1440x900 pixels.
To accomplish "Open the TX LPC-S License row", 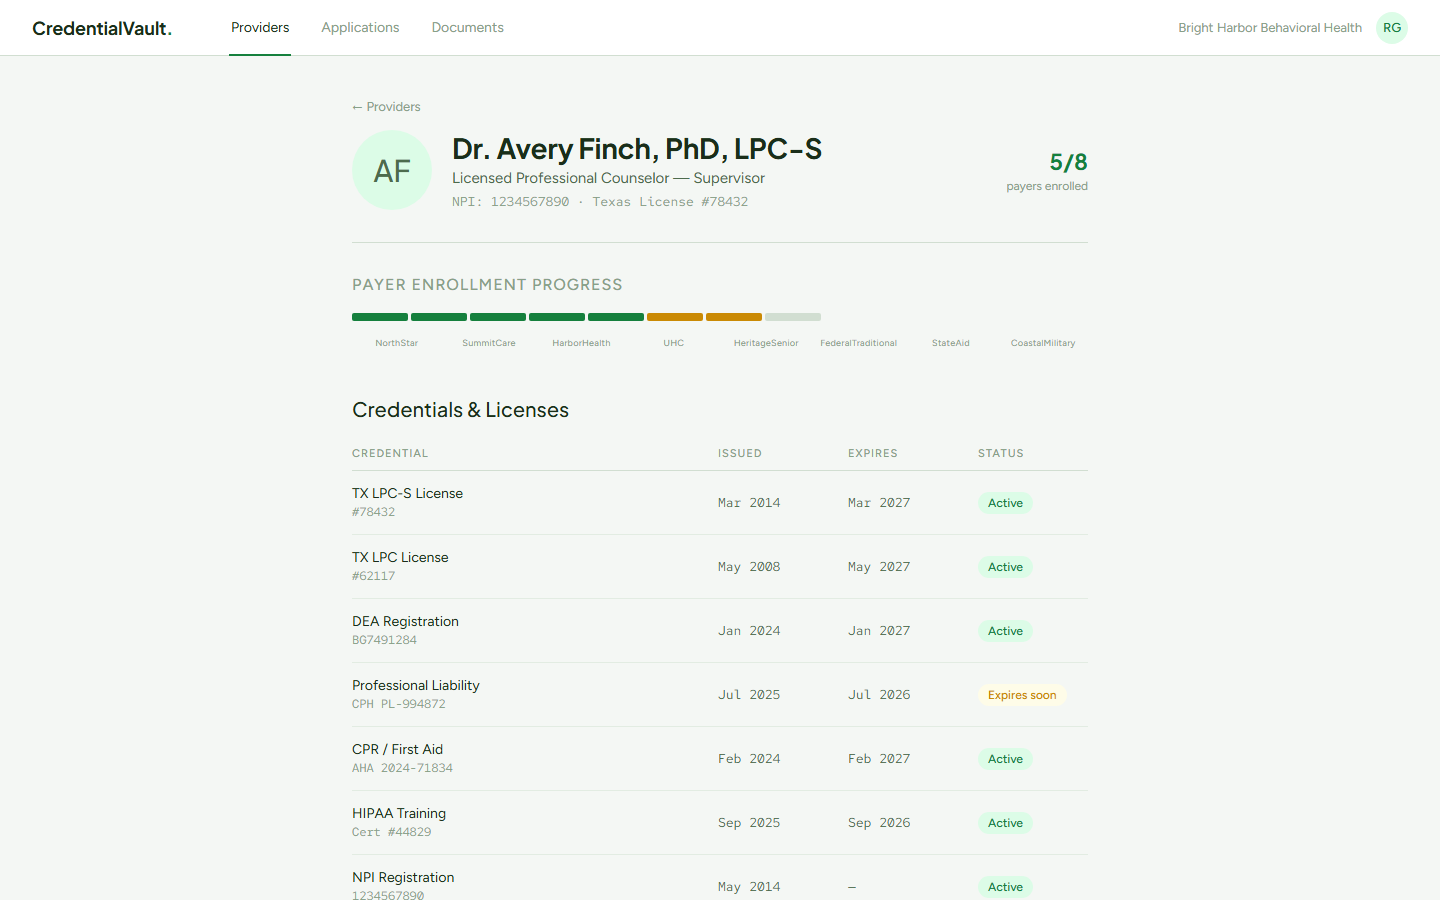I will point(720,503).
